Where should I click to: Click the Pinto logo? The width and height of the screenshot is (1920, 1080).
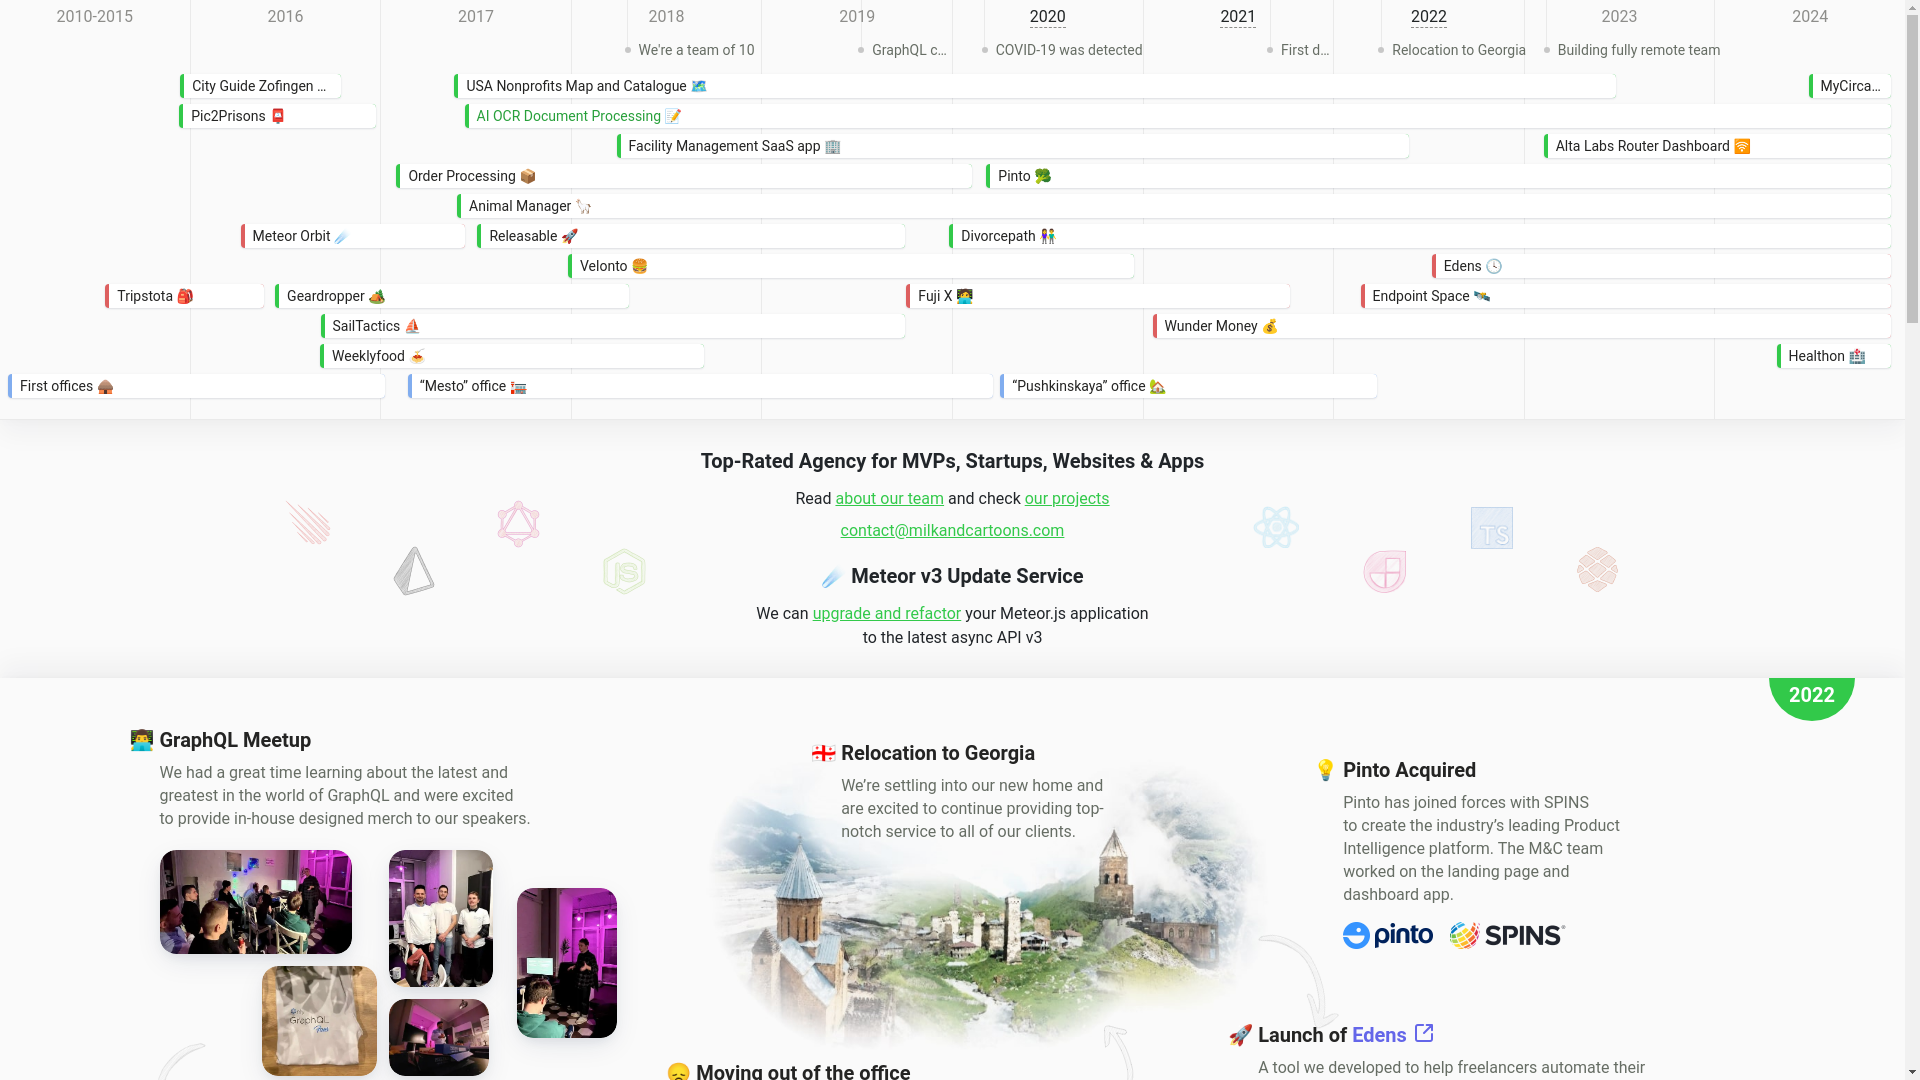pos(1387,935)
